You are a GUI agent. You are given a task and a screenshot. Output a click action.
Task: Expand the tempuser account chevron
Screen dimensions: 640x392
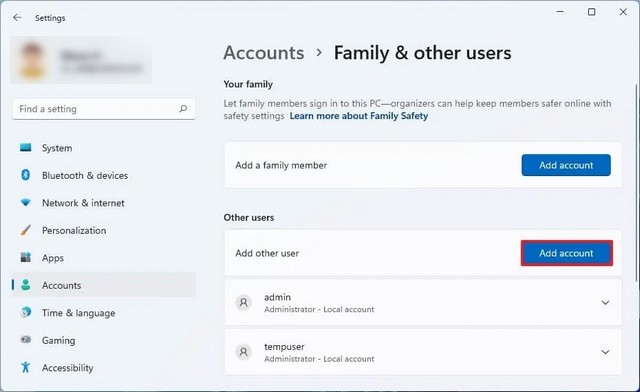coord(605,352)
